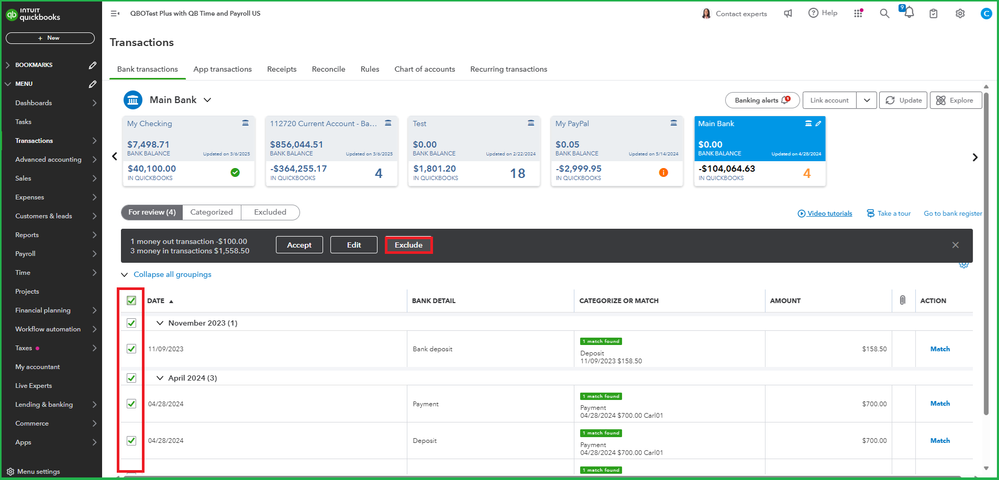Image resolution: width=999 pixels, height=480 pixels.
Task: Click Go to bank register link
Action: tap(952, 214)
